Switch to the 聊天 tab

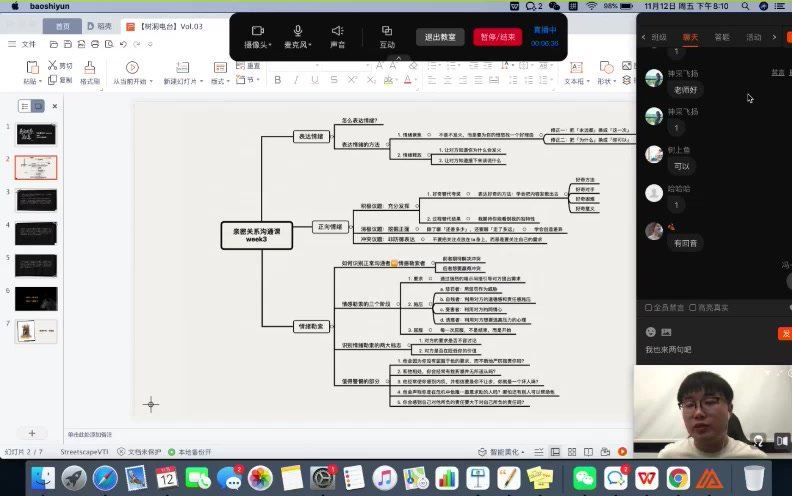click(690, 37)
